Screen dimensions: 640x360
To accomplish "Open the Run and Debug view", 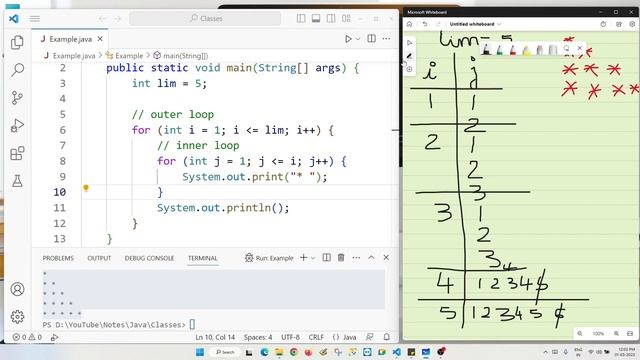I will pyautogui.click(x=17, y=125).
